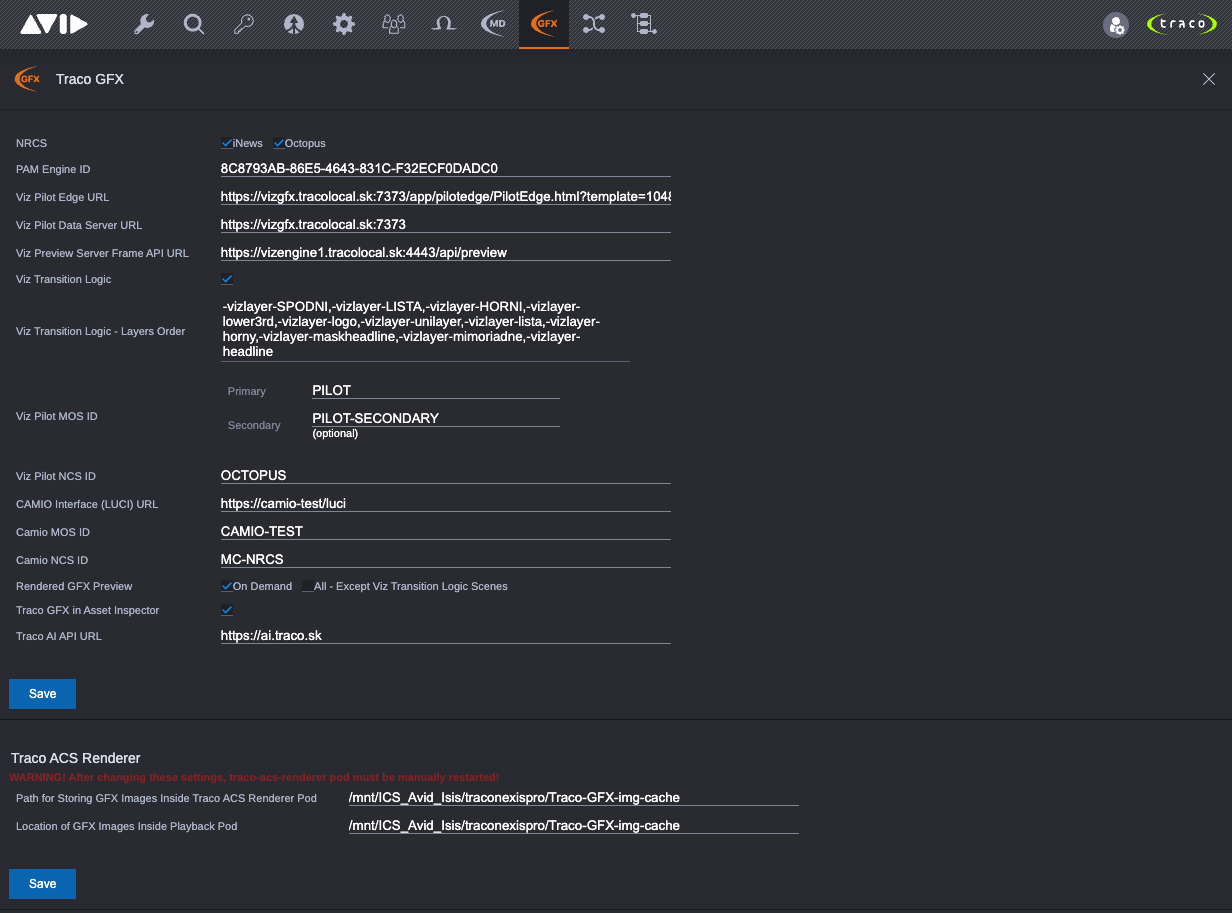Open user profile settings icon
The height and width of the screenshot is (913, 1232).
pos(1116,25)
